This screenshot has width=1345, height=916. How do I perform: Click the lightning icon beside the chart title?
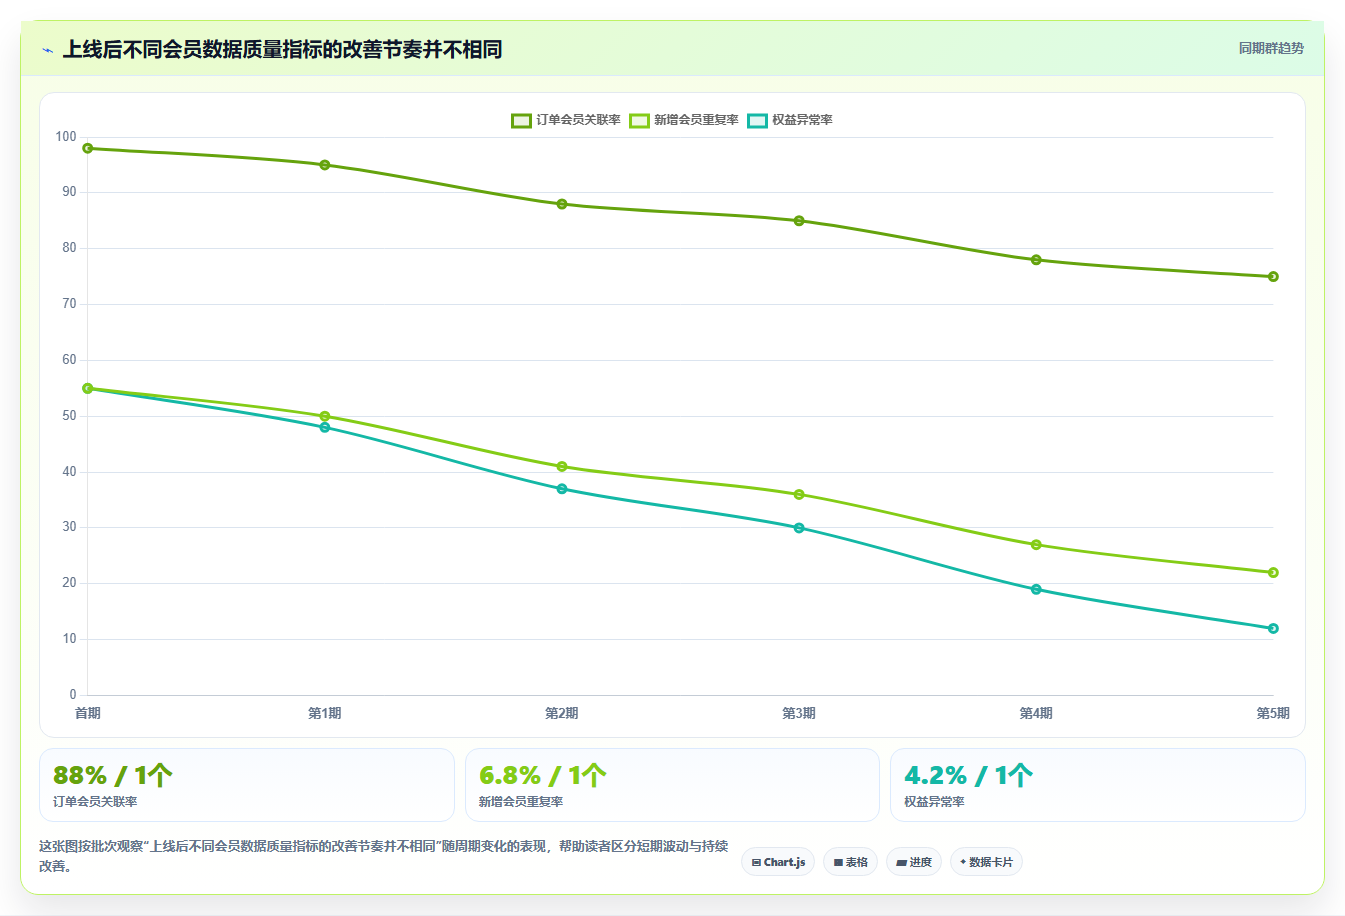(47, 50)
